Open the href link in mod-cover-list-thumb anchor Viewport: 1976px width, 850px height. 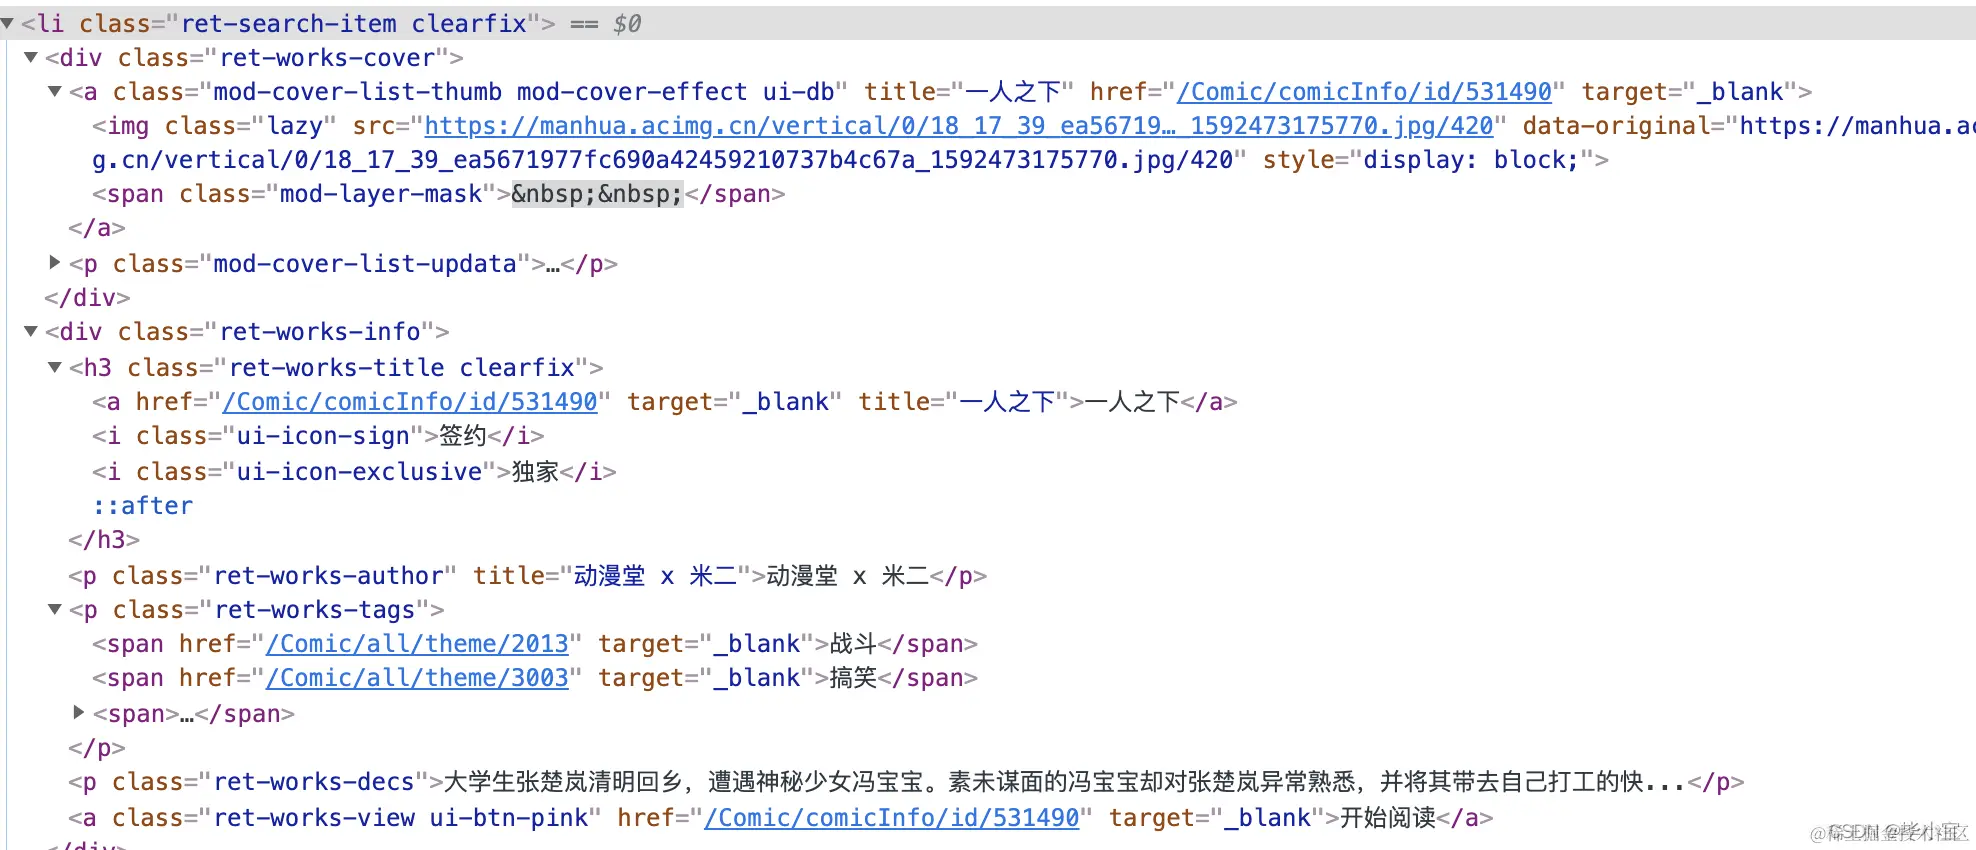(x=1364, y=92)
